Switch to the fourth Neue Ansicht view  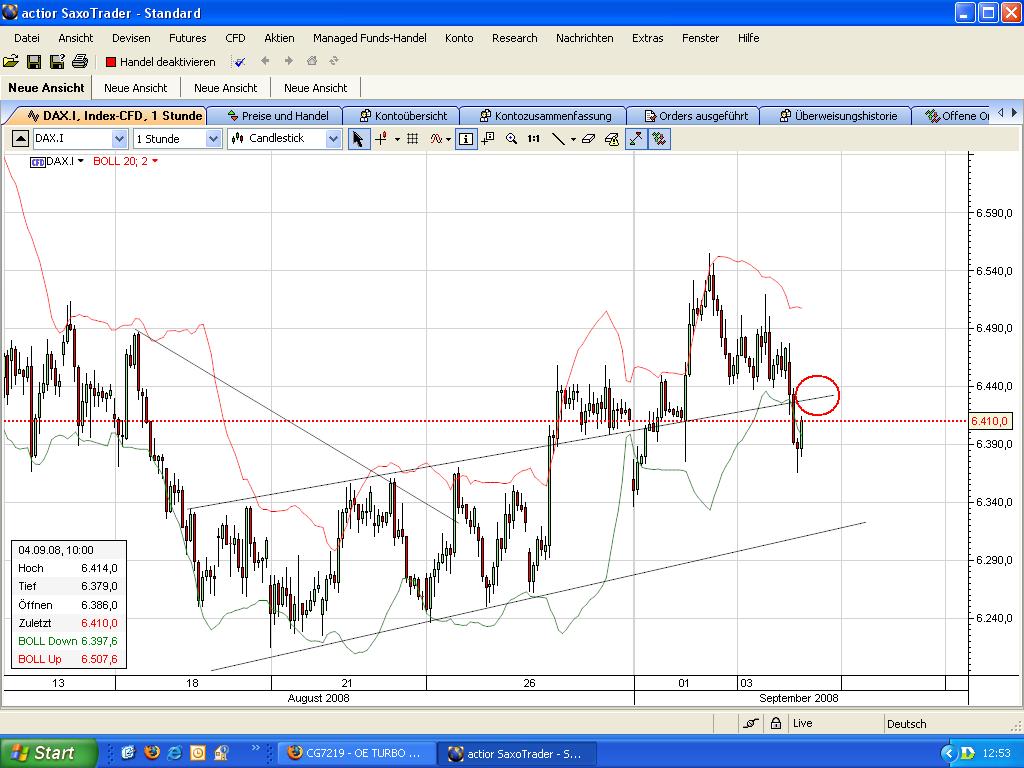315,88
